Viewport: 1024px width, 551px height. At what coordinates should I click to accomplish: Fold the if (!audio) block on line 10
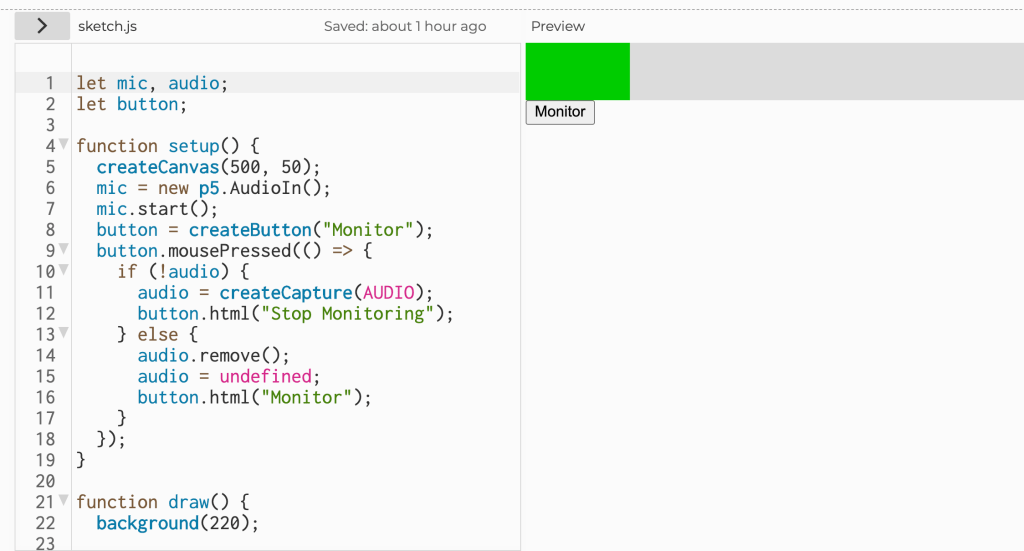click(64, 271)
